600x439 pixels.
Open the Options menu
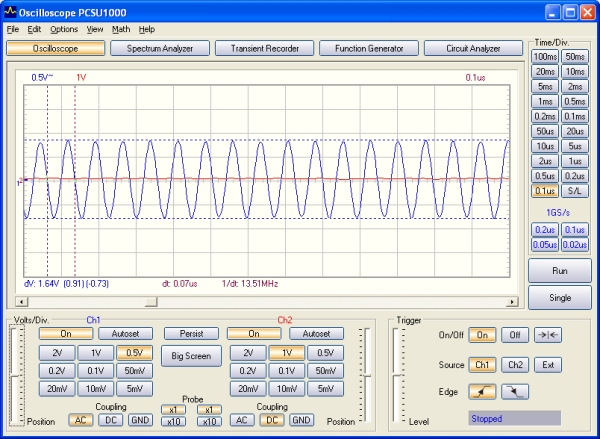(64, 29)
